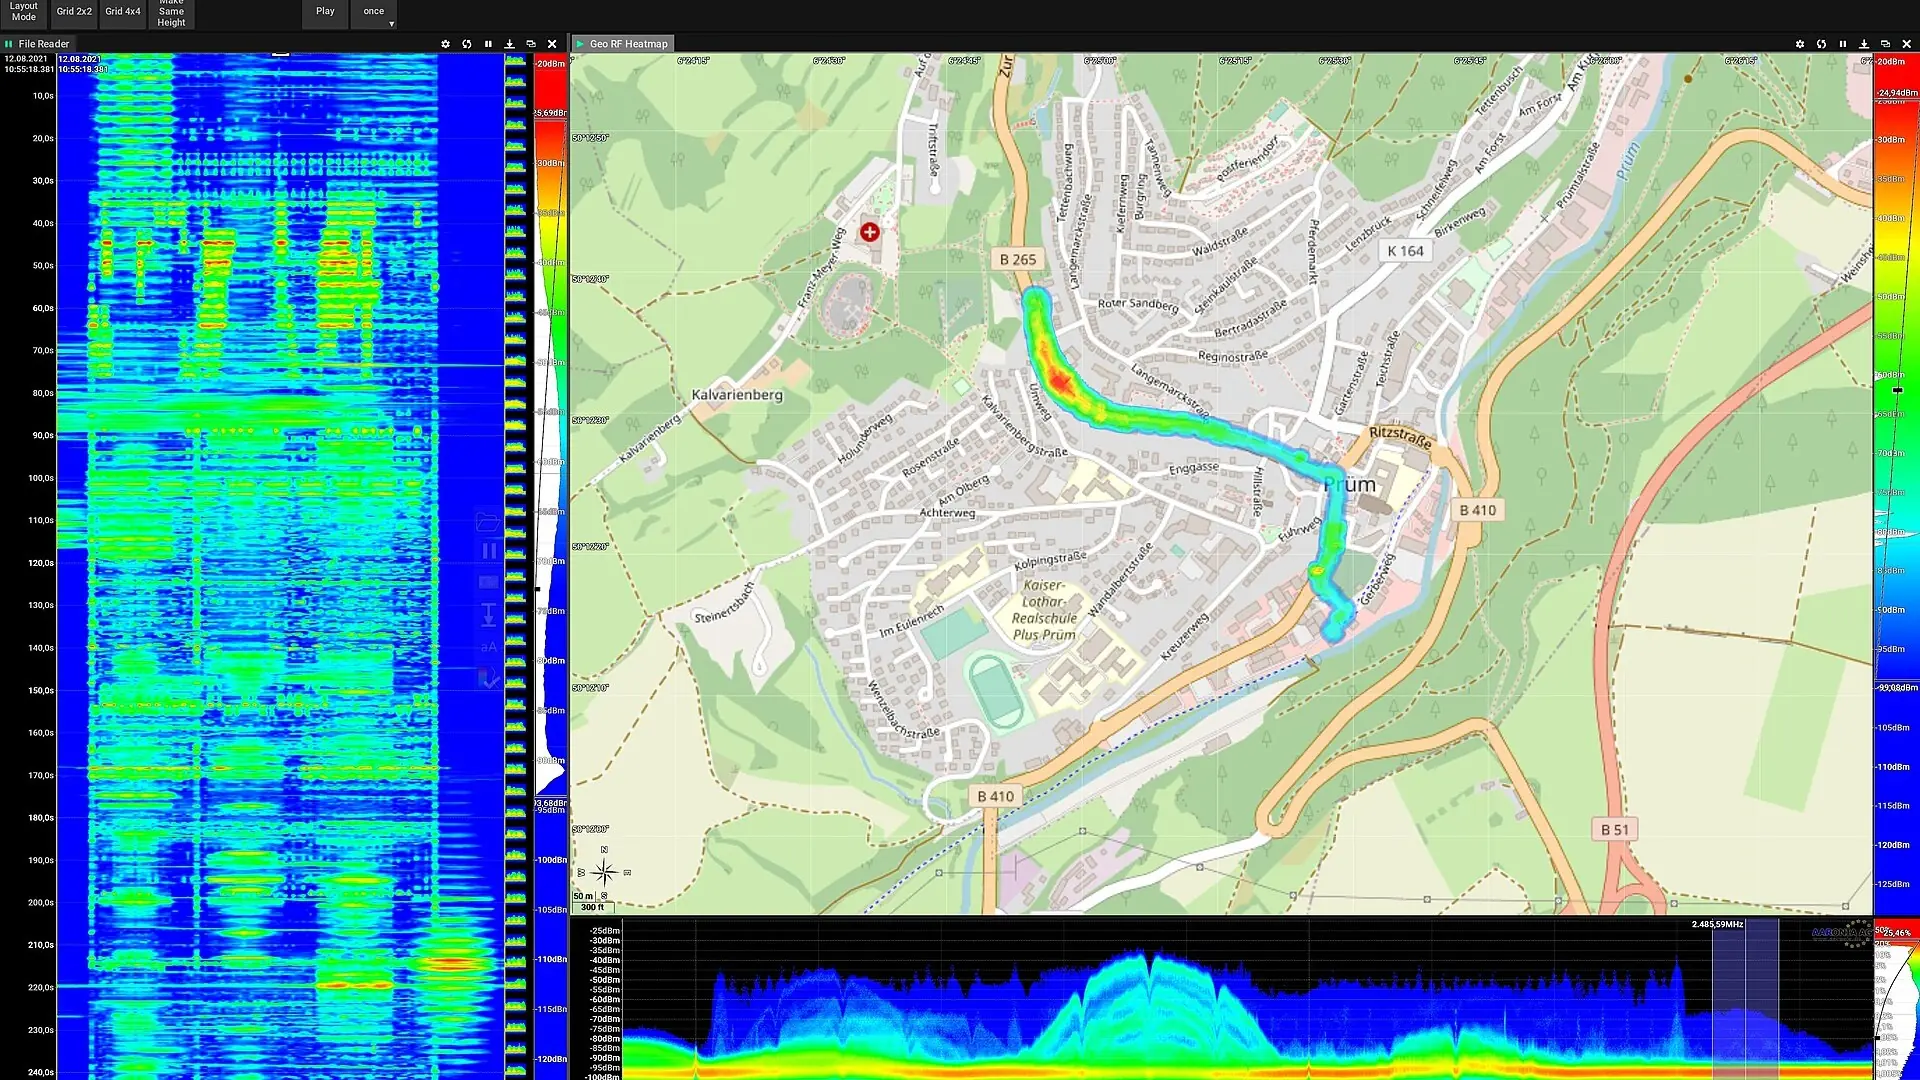Viewport: 1920px width, 1080px height.
Task: Open Geo RF Heatmap settings gear
Action: tap(1800, 44)
